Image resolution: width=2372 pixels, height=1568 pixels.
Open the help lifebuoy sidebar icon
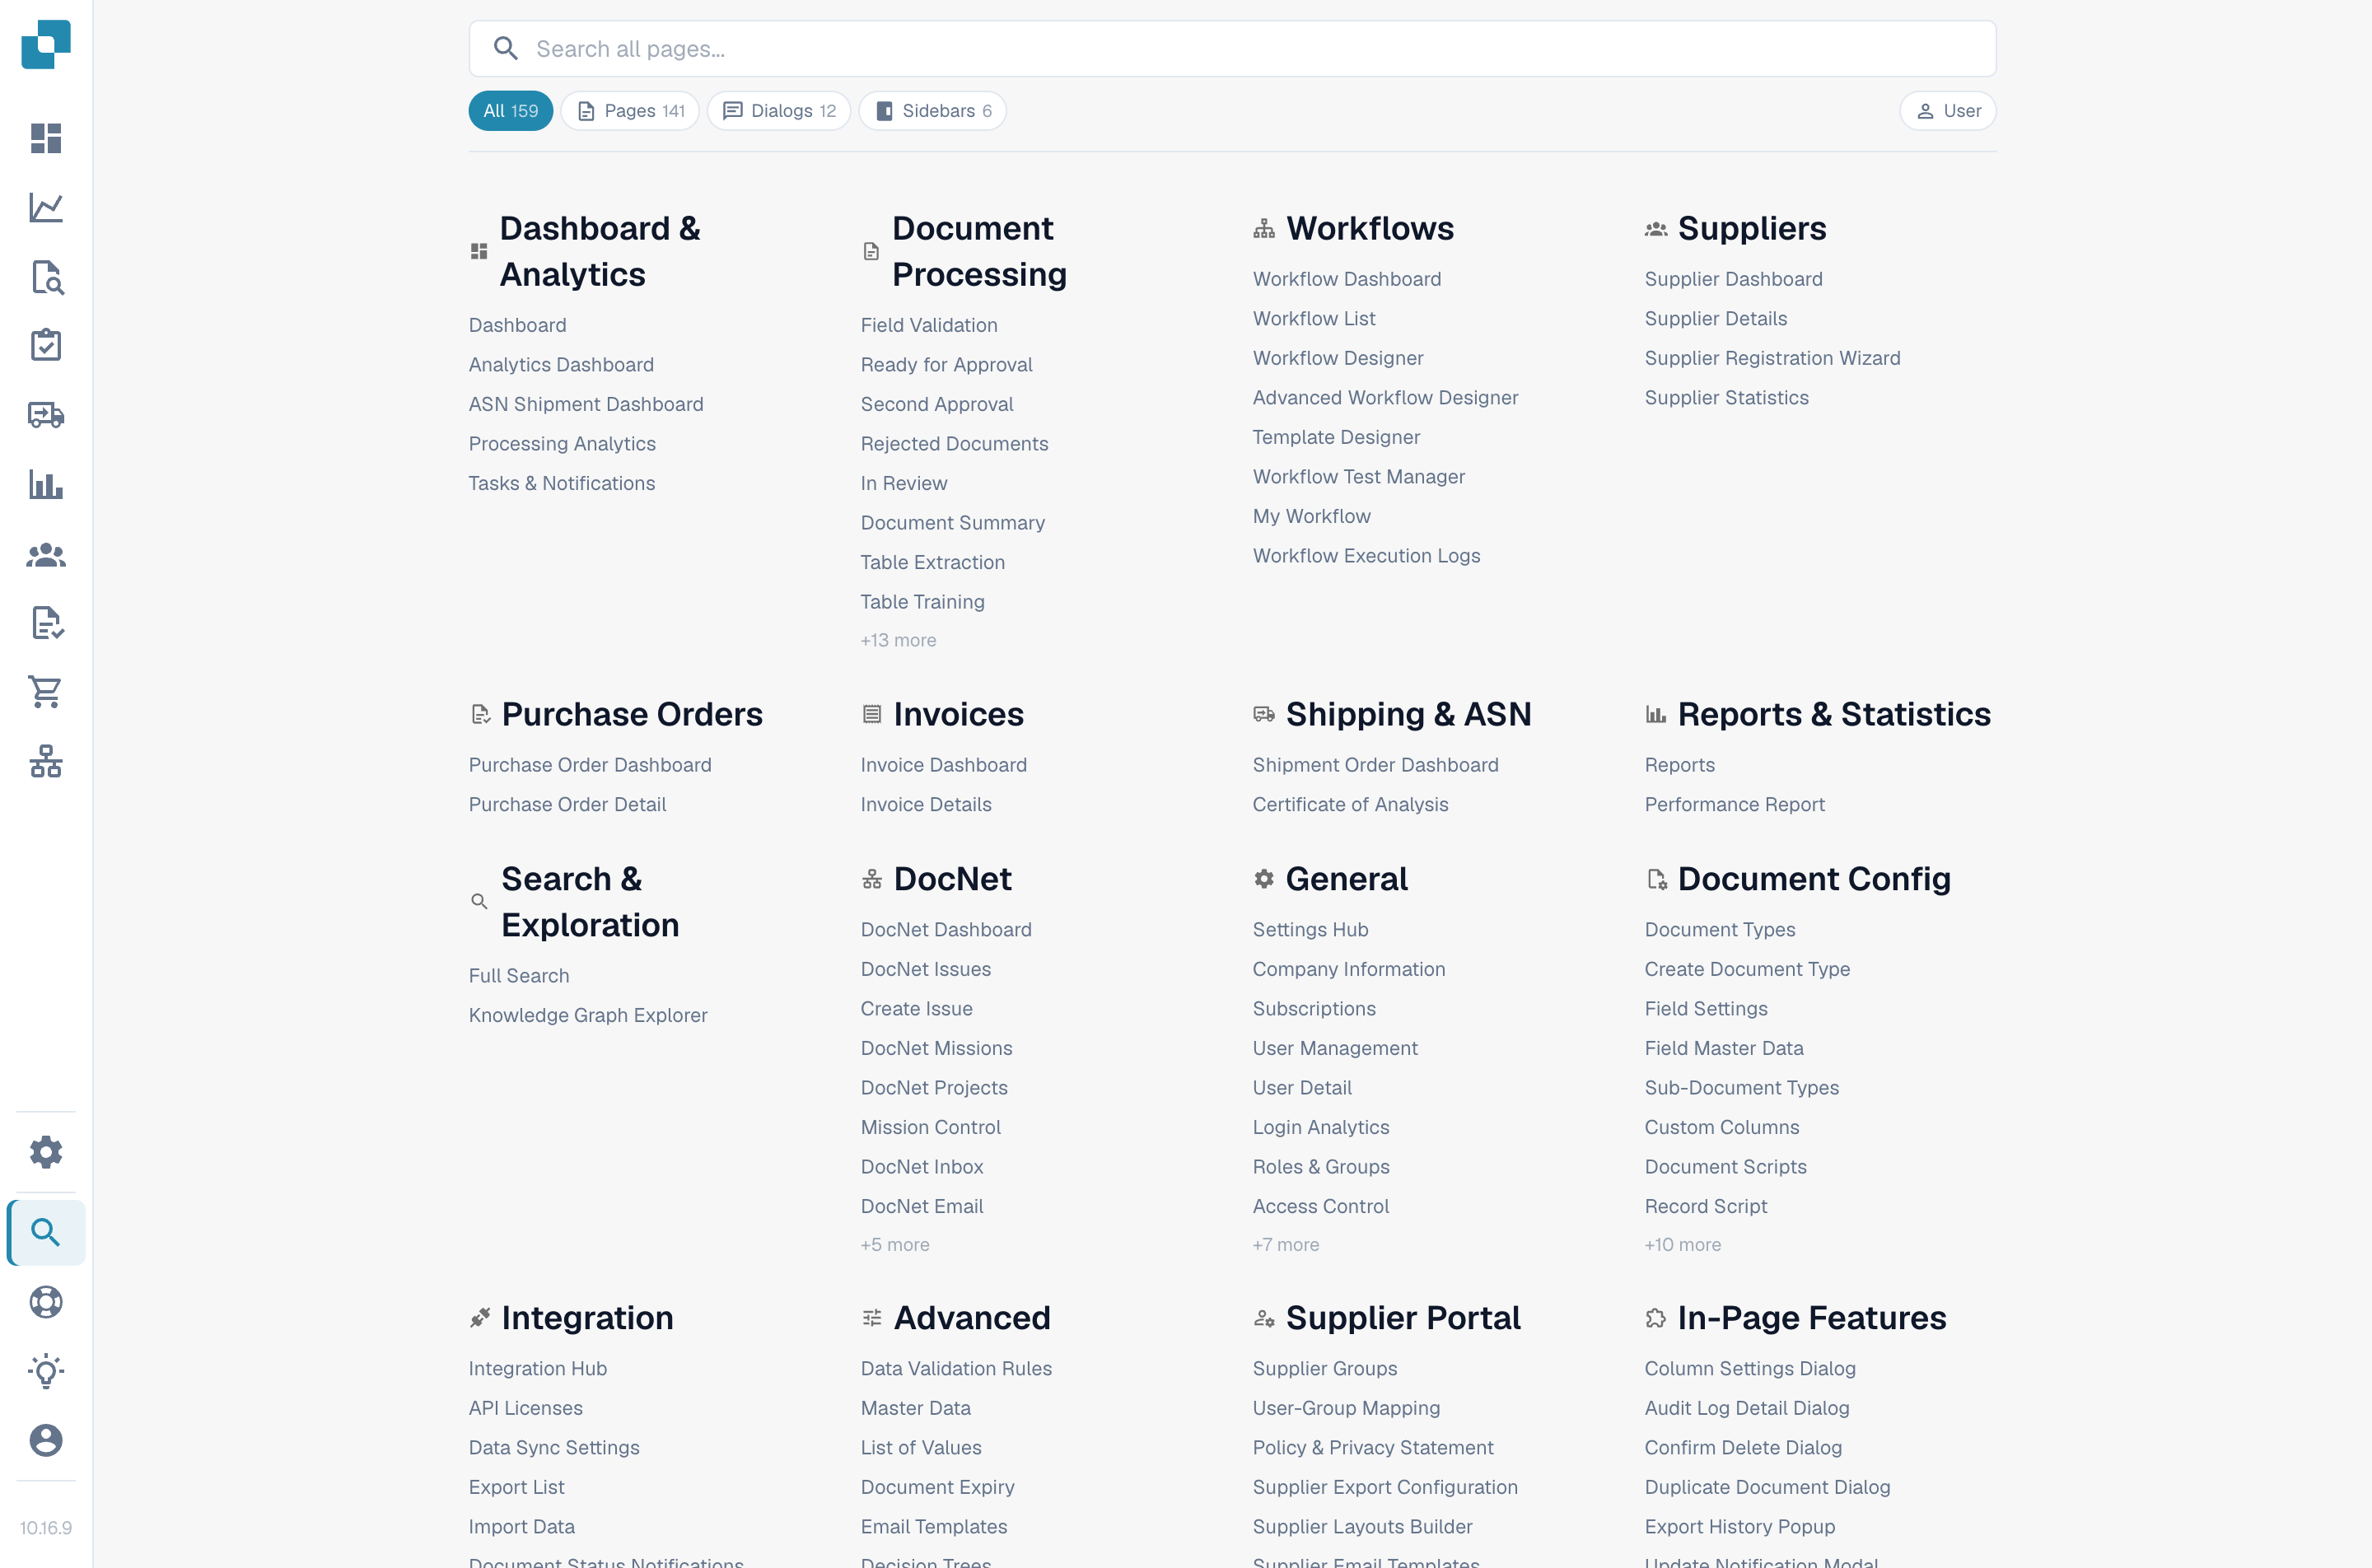46,1302
